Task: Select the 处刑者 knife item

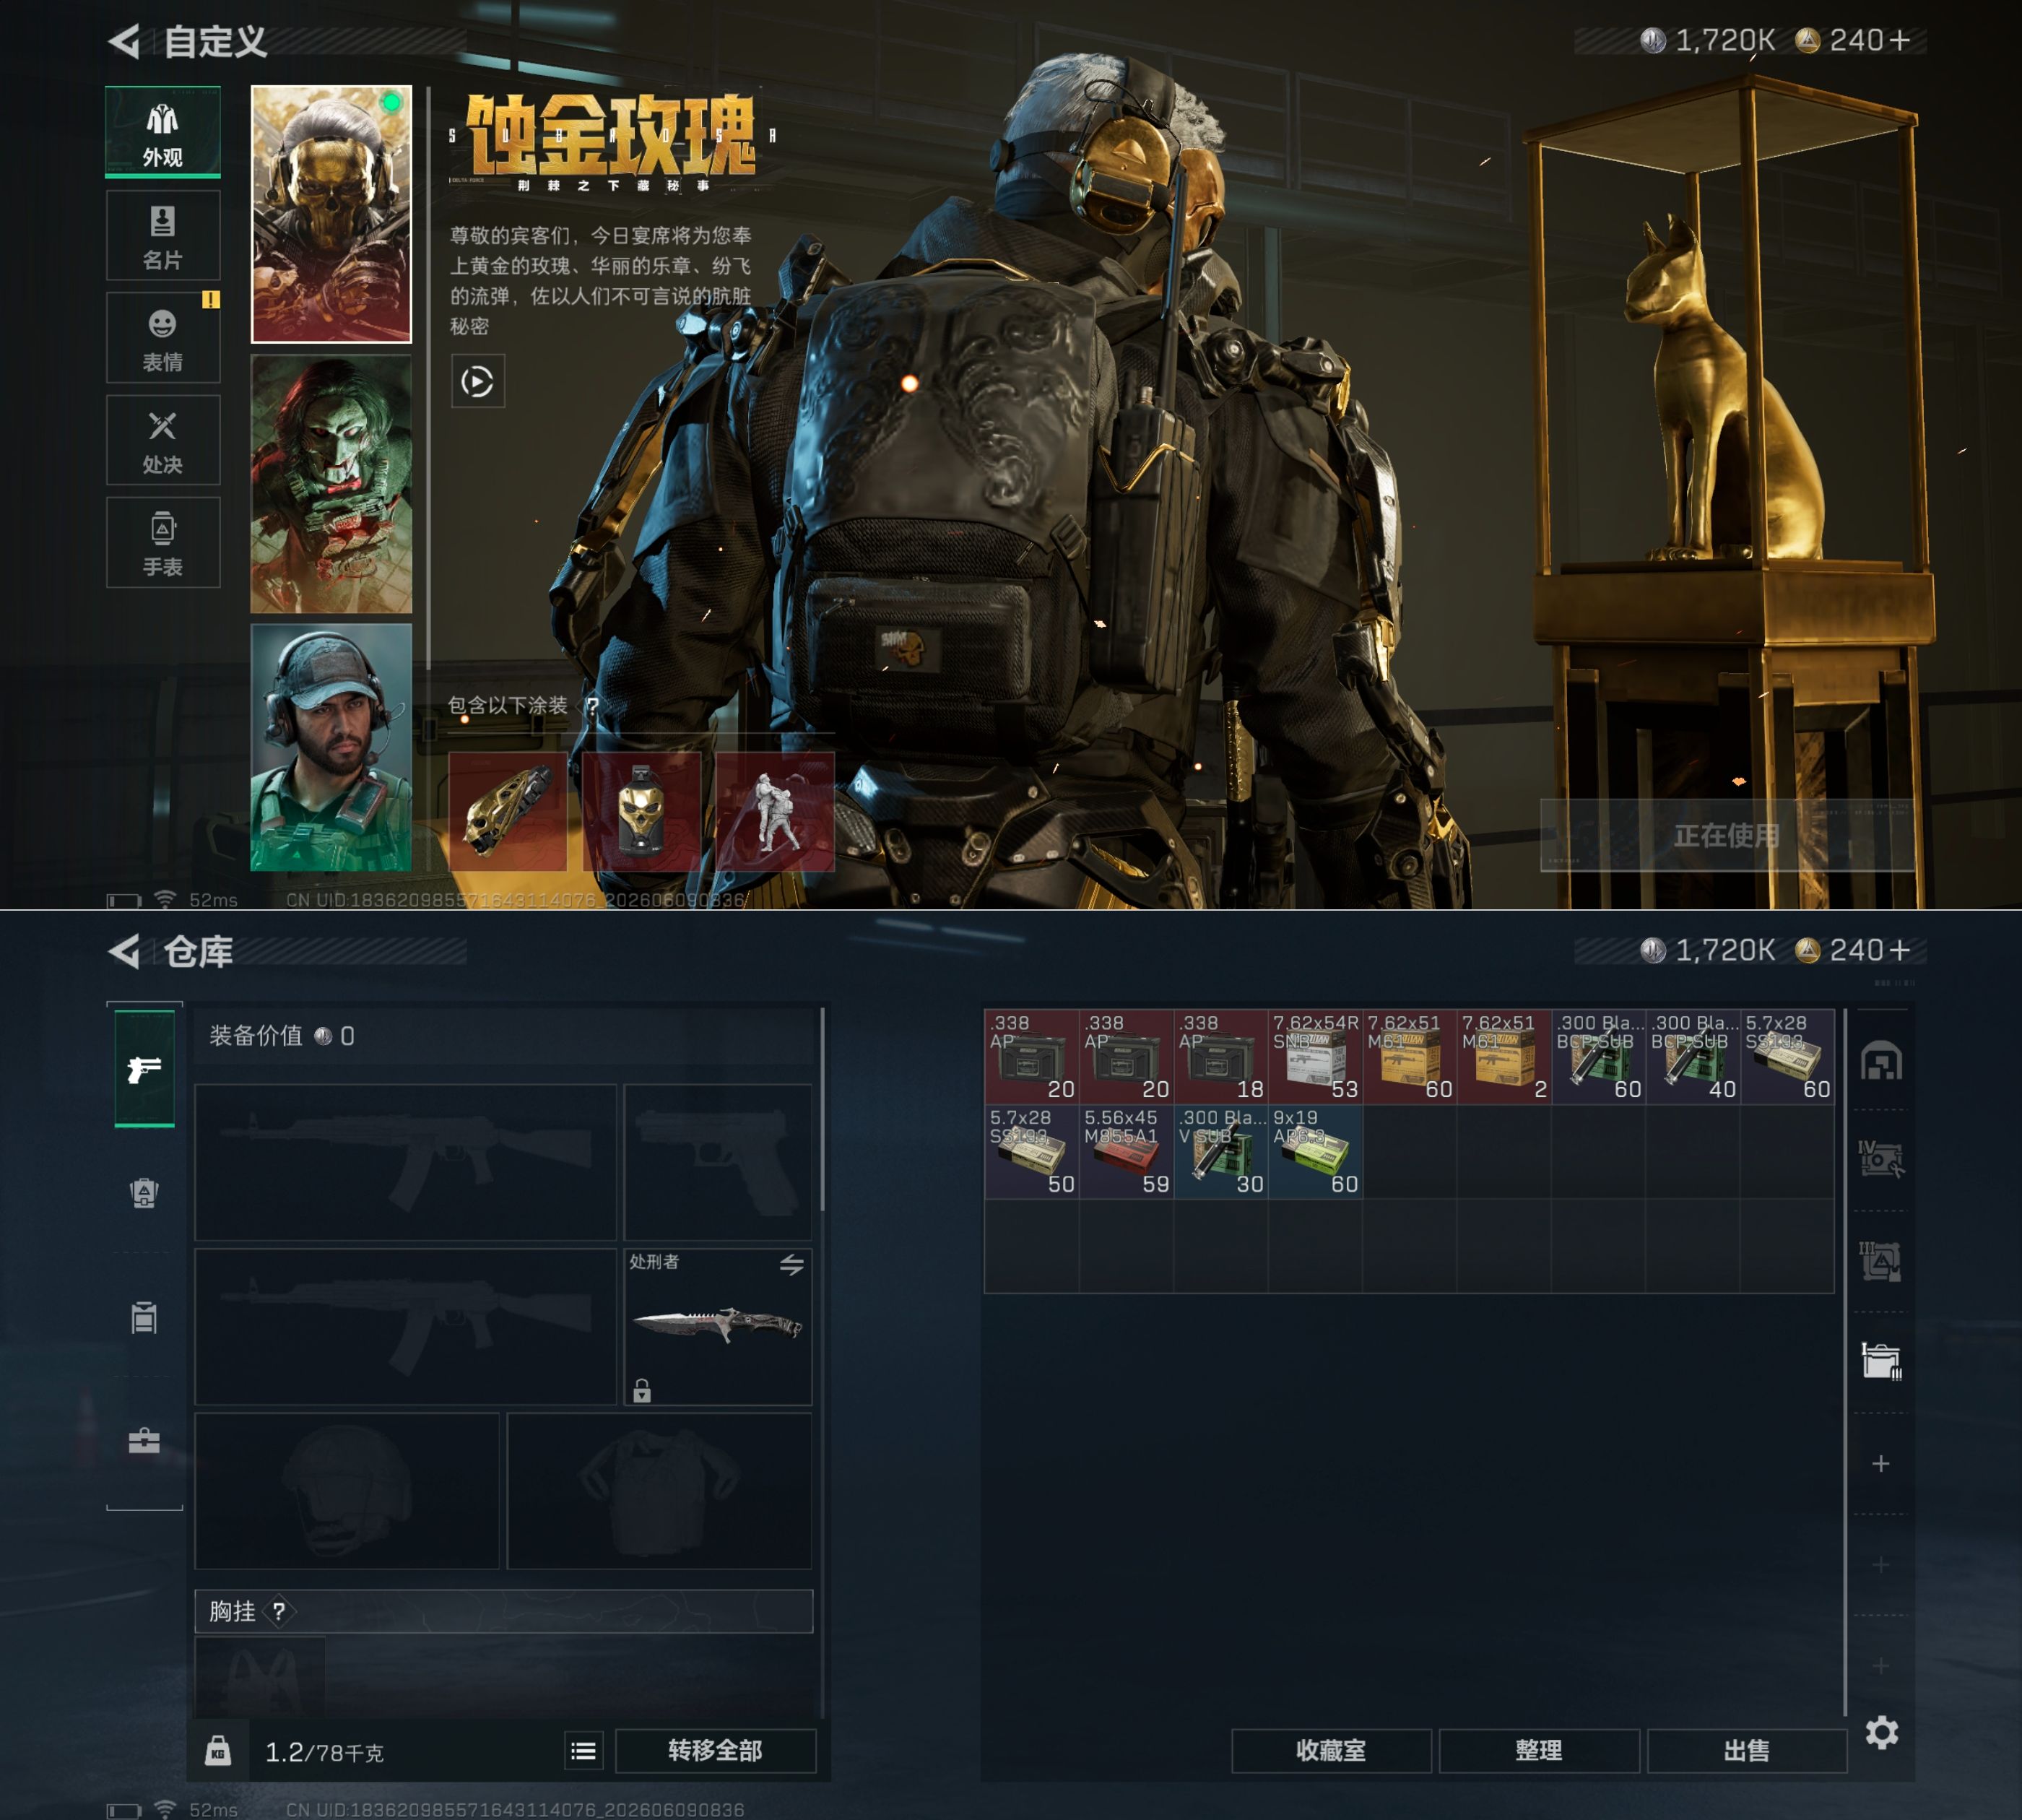Action: (x=718, y=1326)
